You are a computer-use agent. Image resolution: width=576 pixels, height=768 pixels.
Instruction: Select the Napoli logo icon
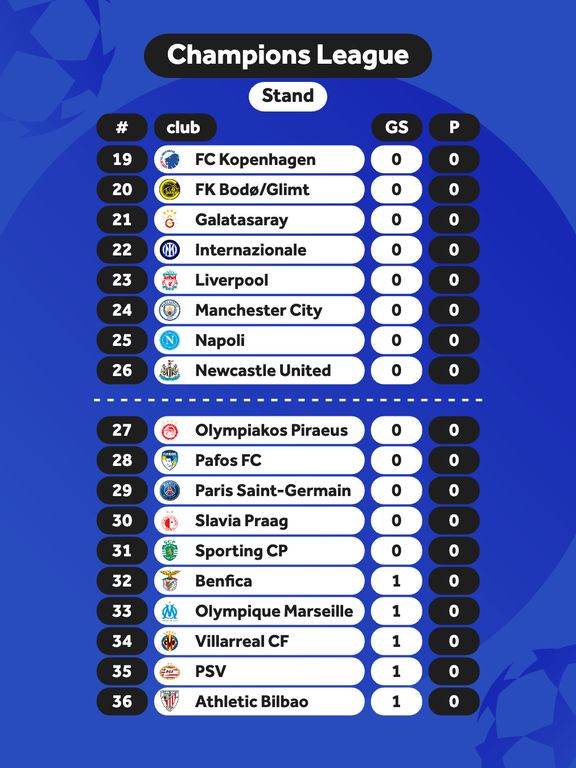pyautogui.click(x=170, y=340)
